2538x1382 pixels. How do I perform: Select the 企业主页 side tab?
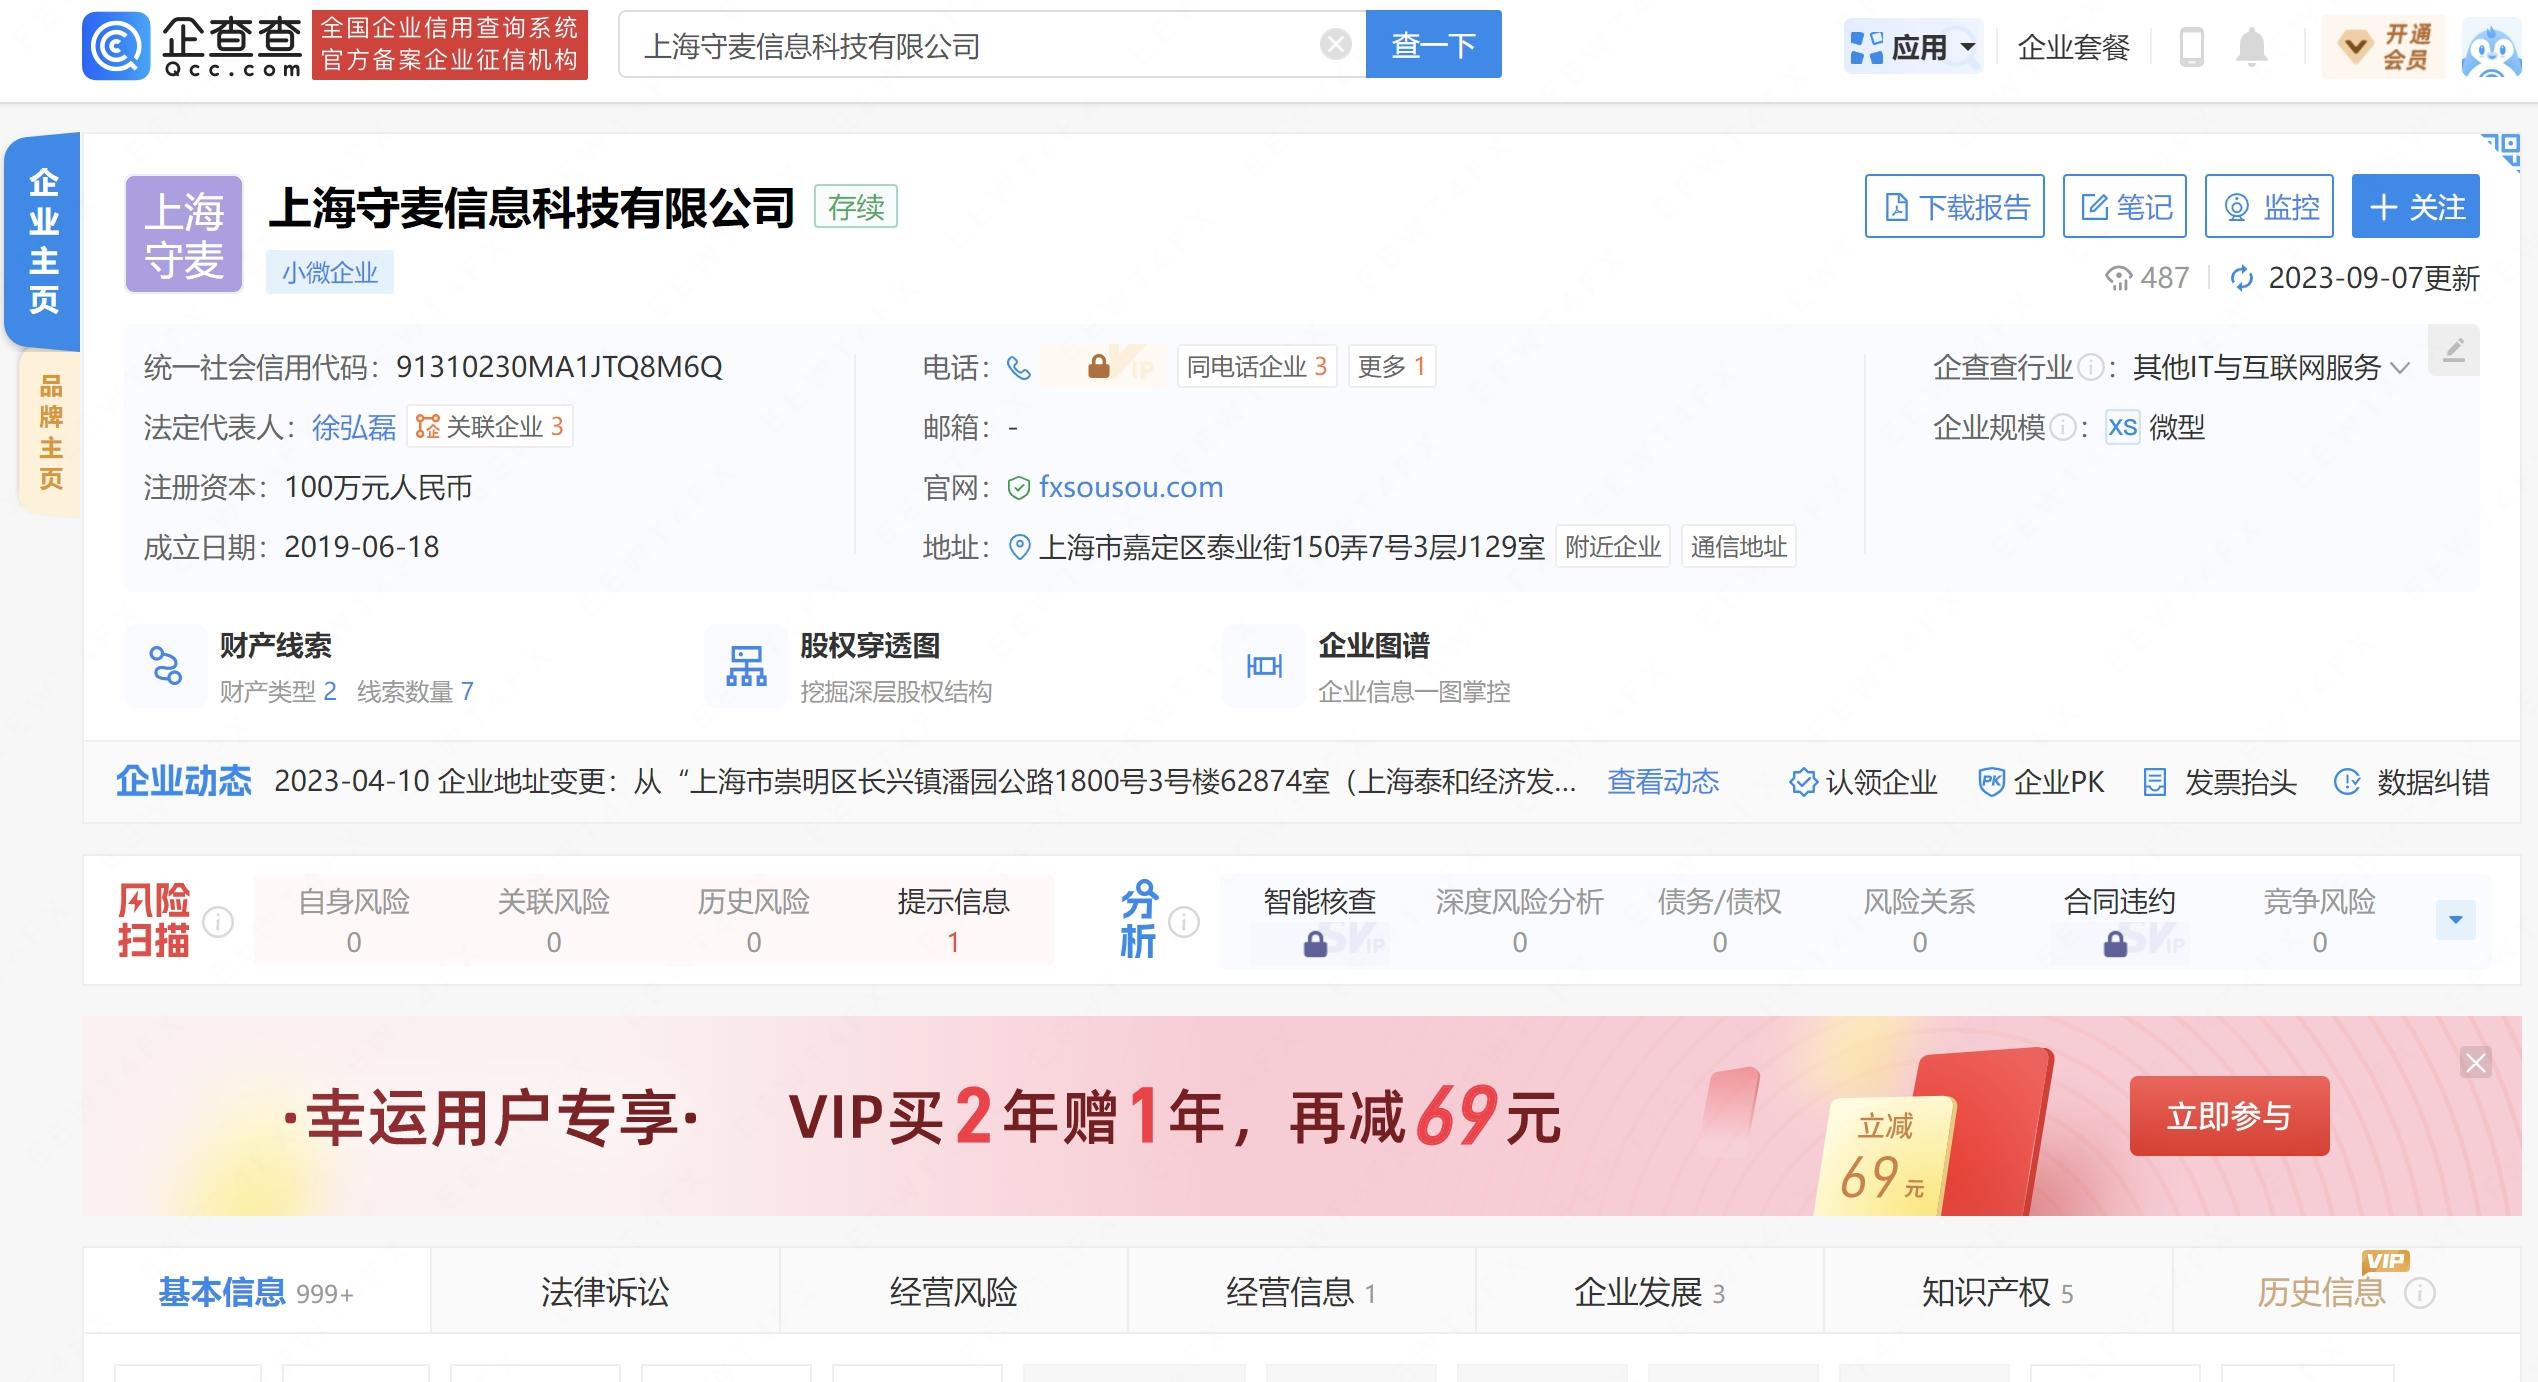43,240
